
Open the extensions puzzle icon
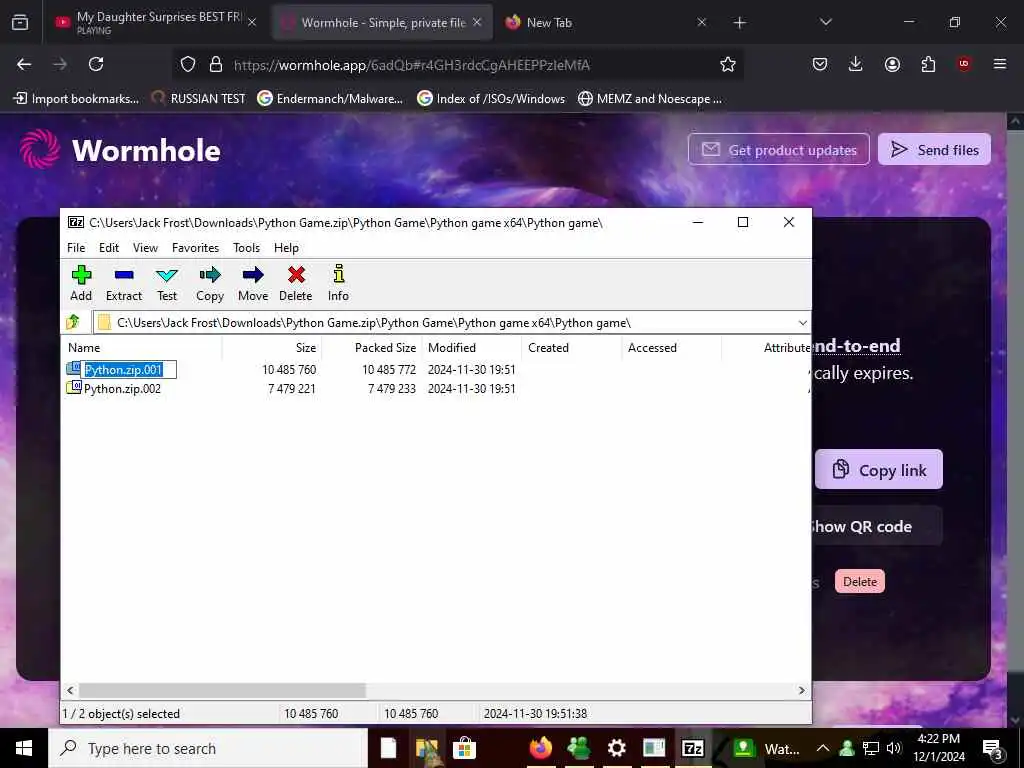coord(928,64)
